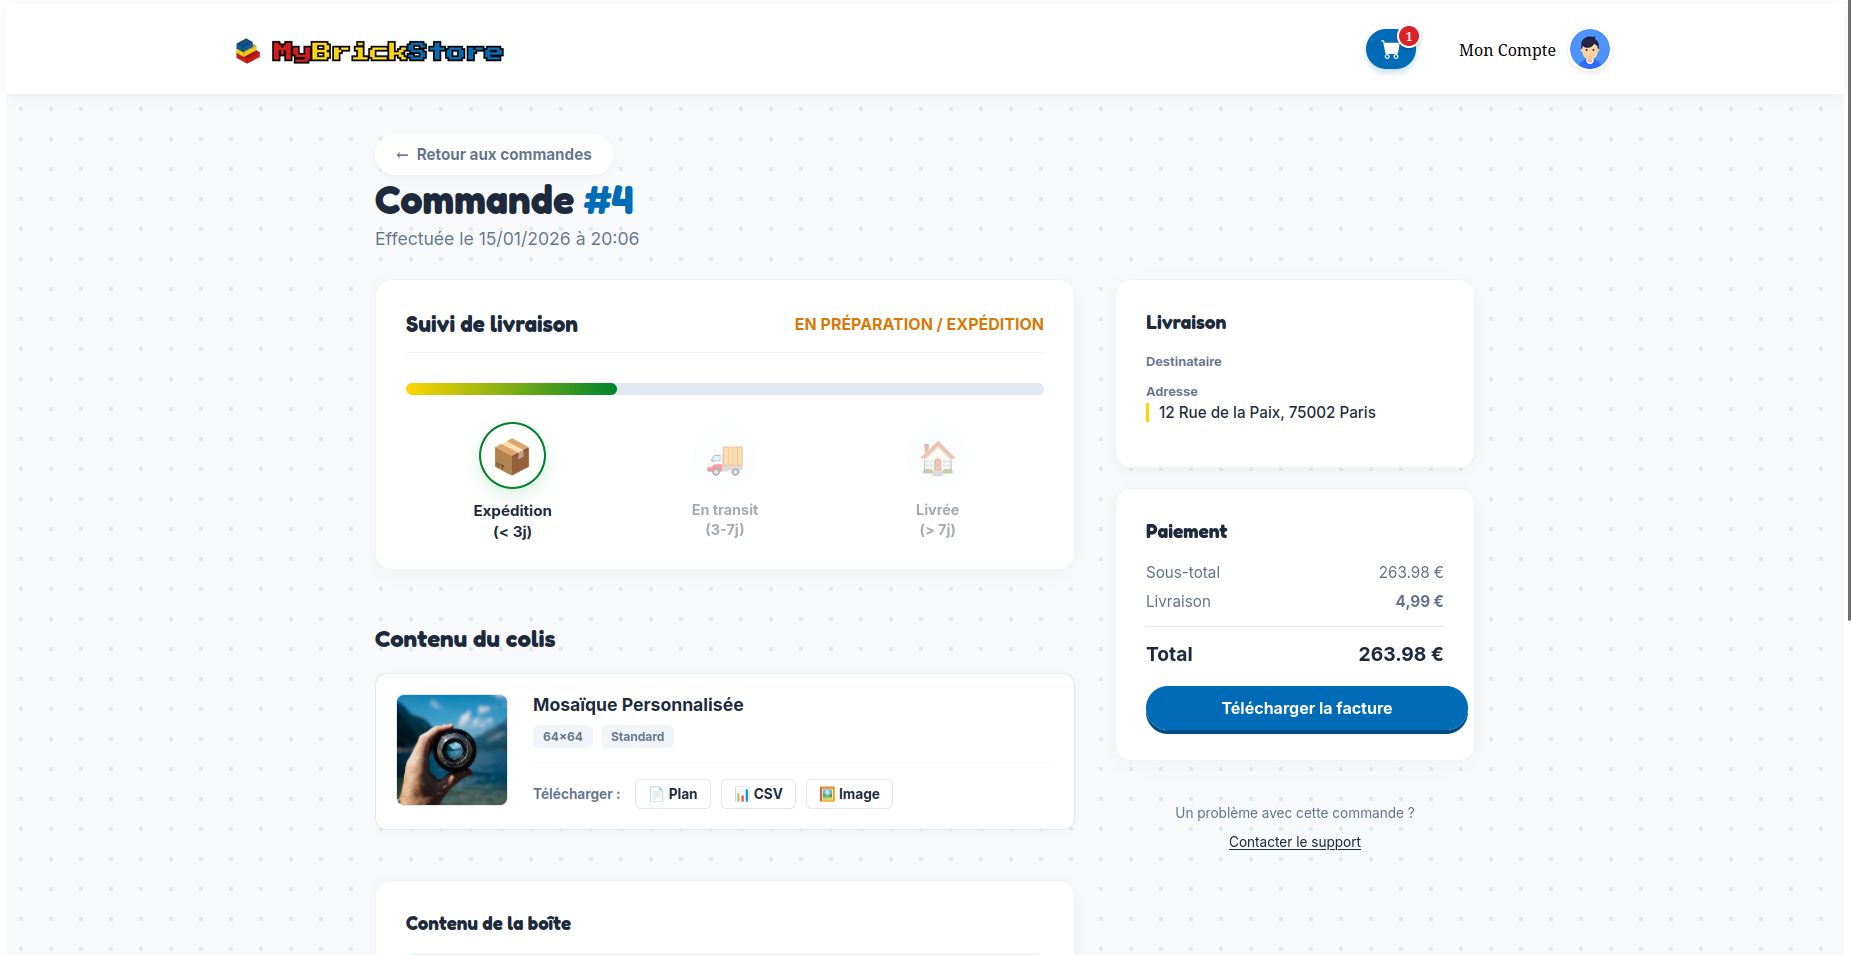Click the MyBrickStore logo
The width and height of the screenshot is (1852, 955).
pos(369,51)
